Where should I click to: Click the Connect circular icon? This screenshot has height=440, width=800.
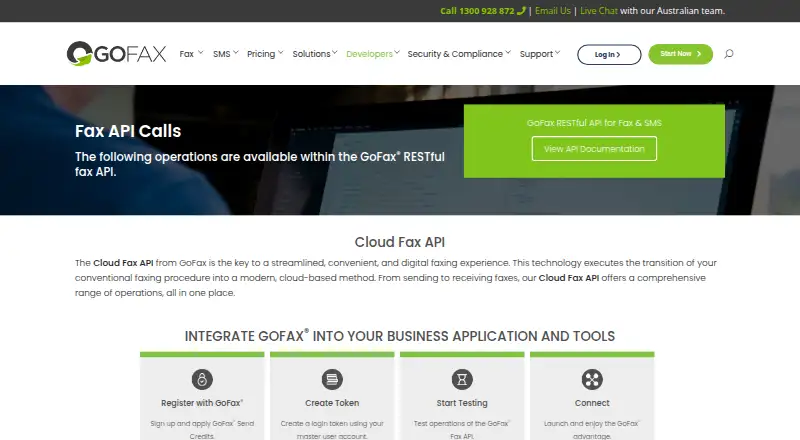point(592,379)
